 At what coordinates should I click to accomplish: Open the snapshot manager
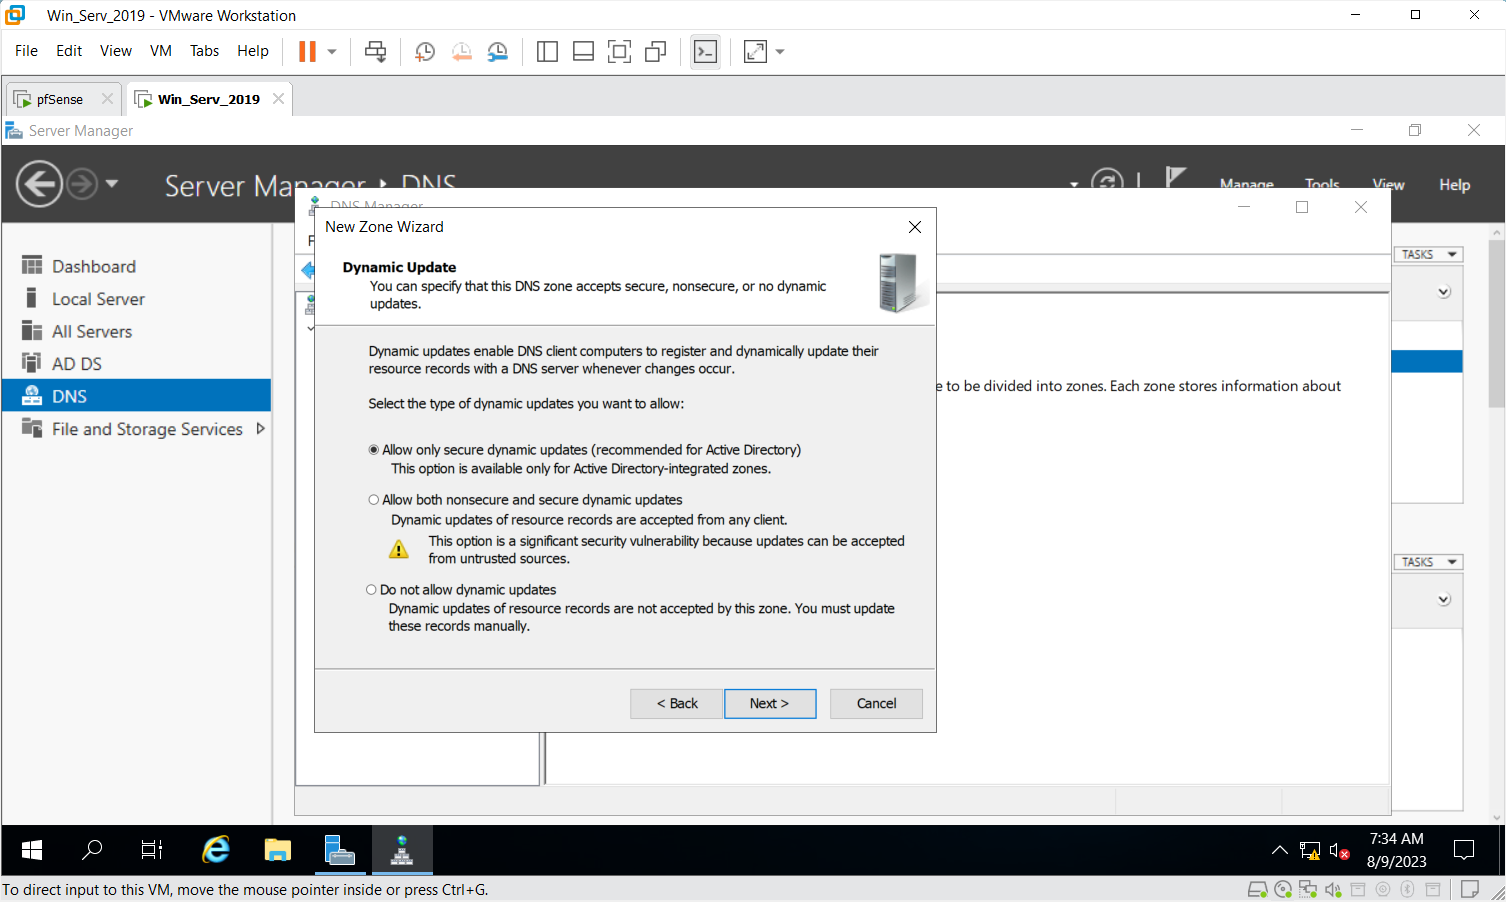(x=497, y=52)
